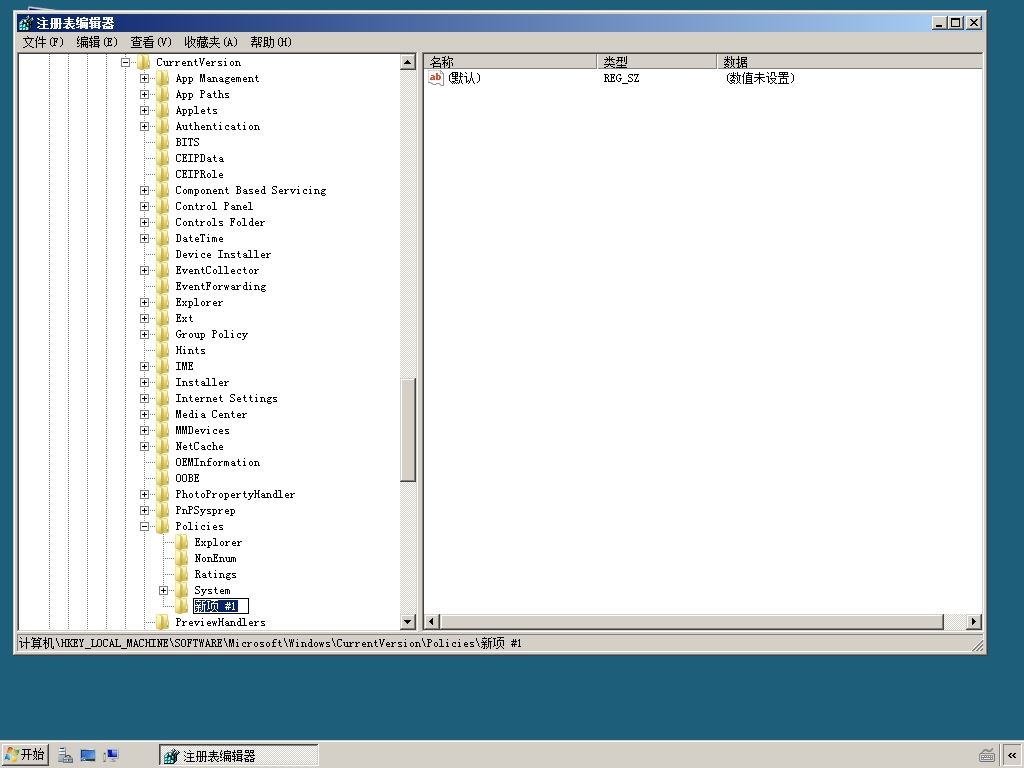Expand the Component Based Servicing key
Viewport: 1024px width, 768px height.
(x=144, y=191)
